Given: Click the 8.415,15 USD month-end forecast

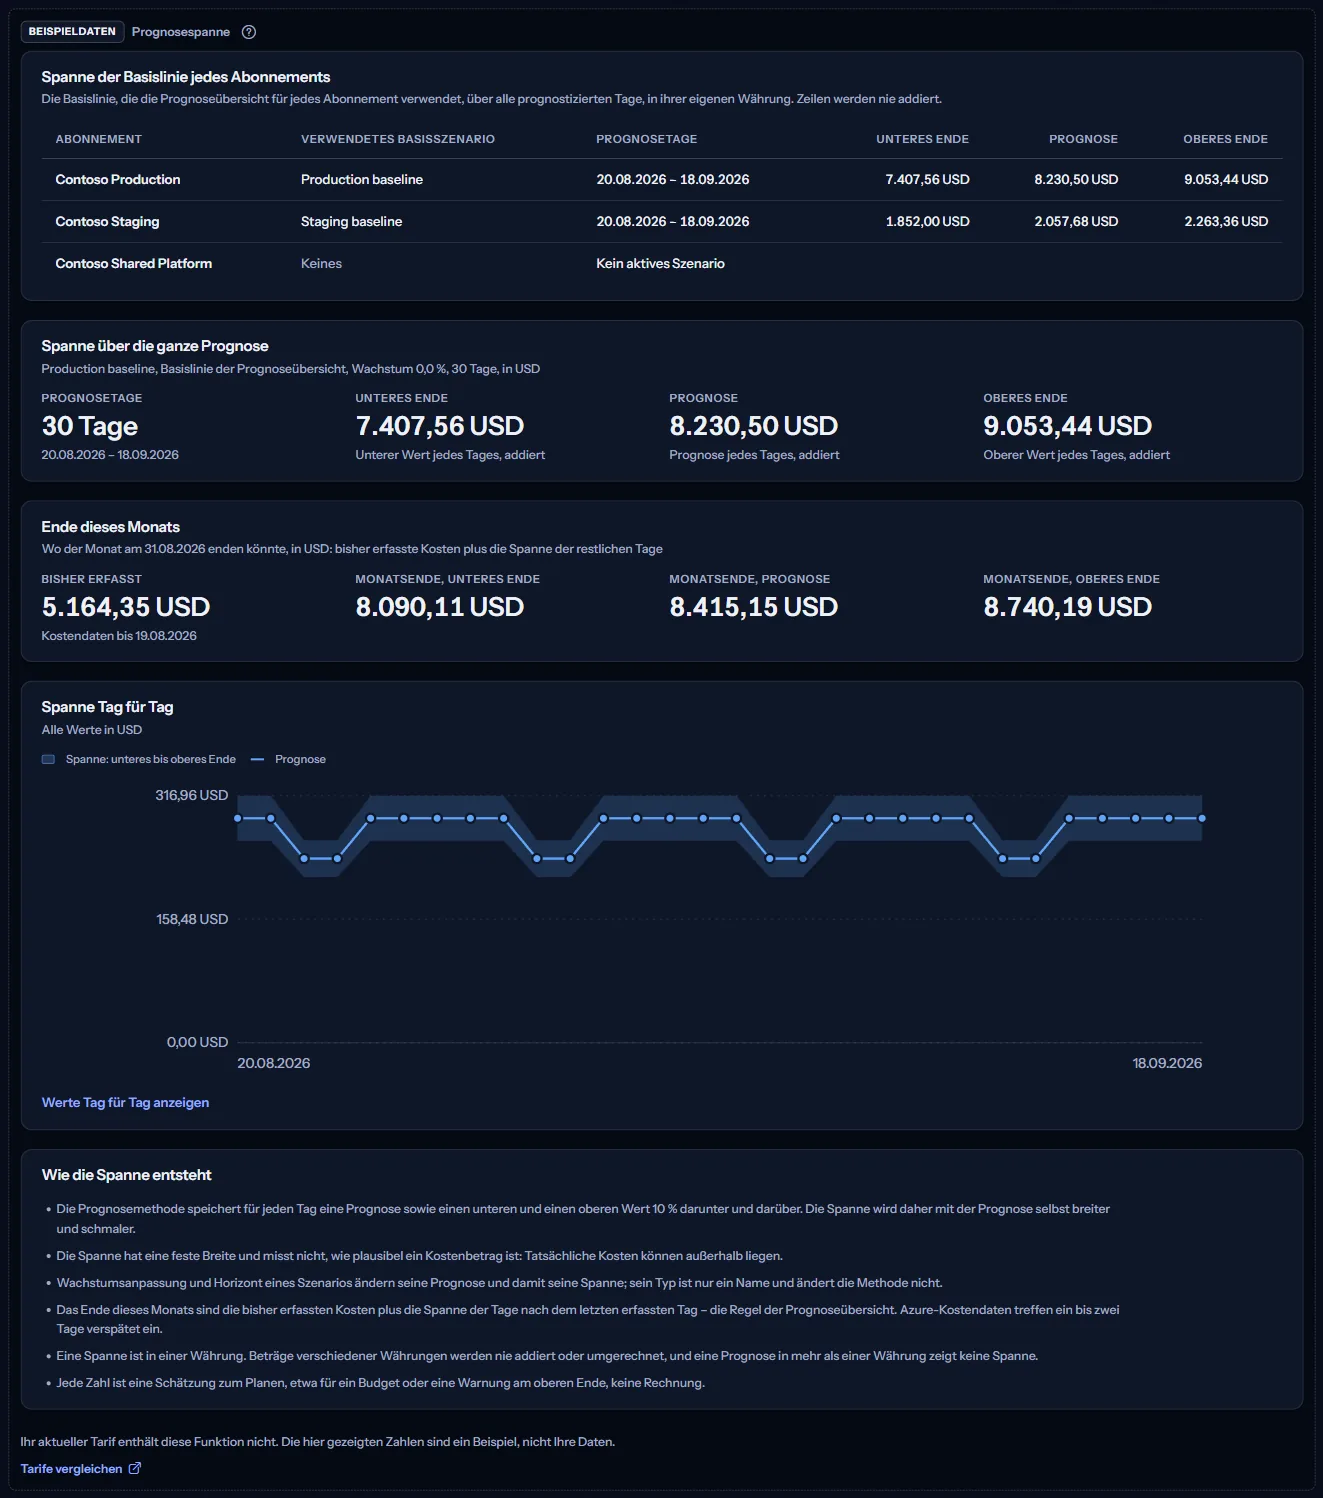Looking at the screenshot, I should tap(754, 607).
